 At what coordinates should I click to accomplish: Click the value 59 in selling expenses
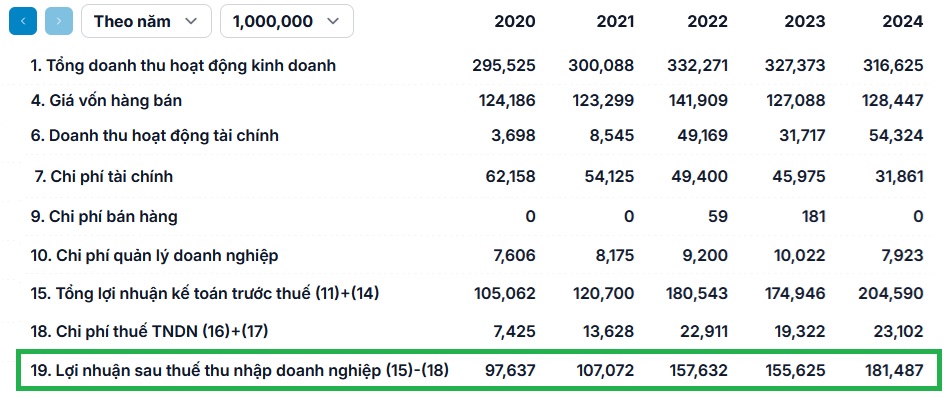(x=718, y=216)
